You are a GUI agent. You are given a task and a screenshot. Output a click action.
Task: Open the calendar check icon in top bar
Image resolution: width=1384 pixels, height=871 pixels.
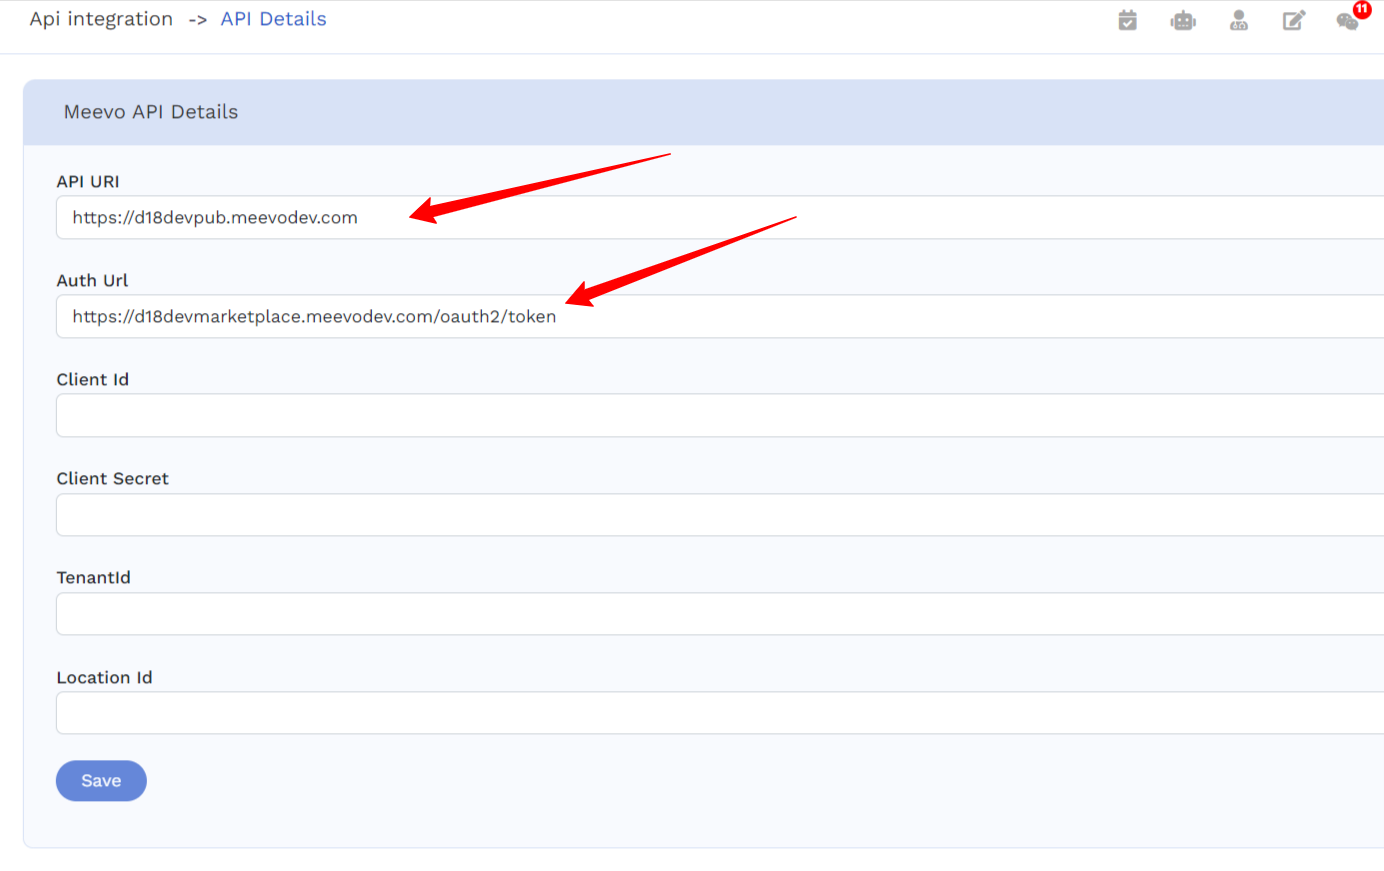click(x=1127, y=20)
